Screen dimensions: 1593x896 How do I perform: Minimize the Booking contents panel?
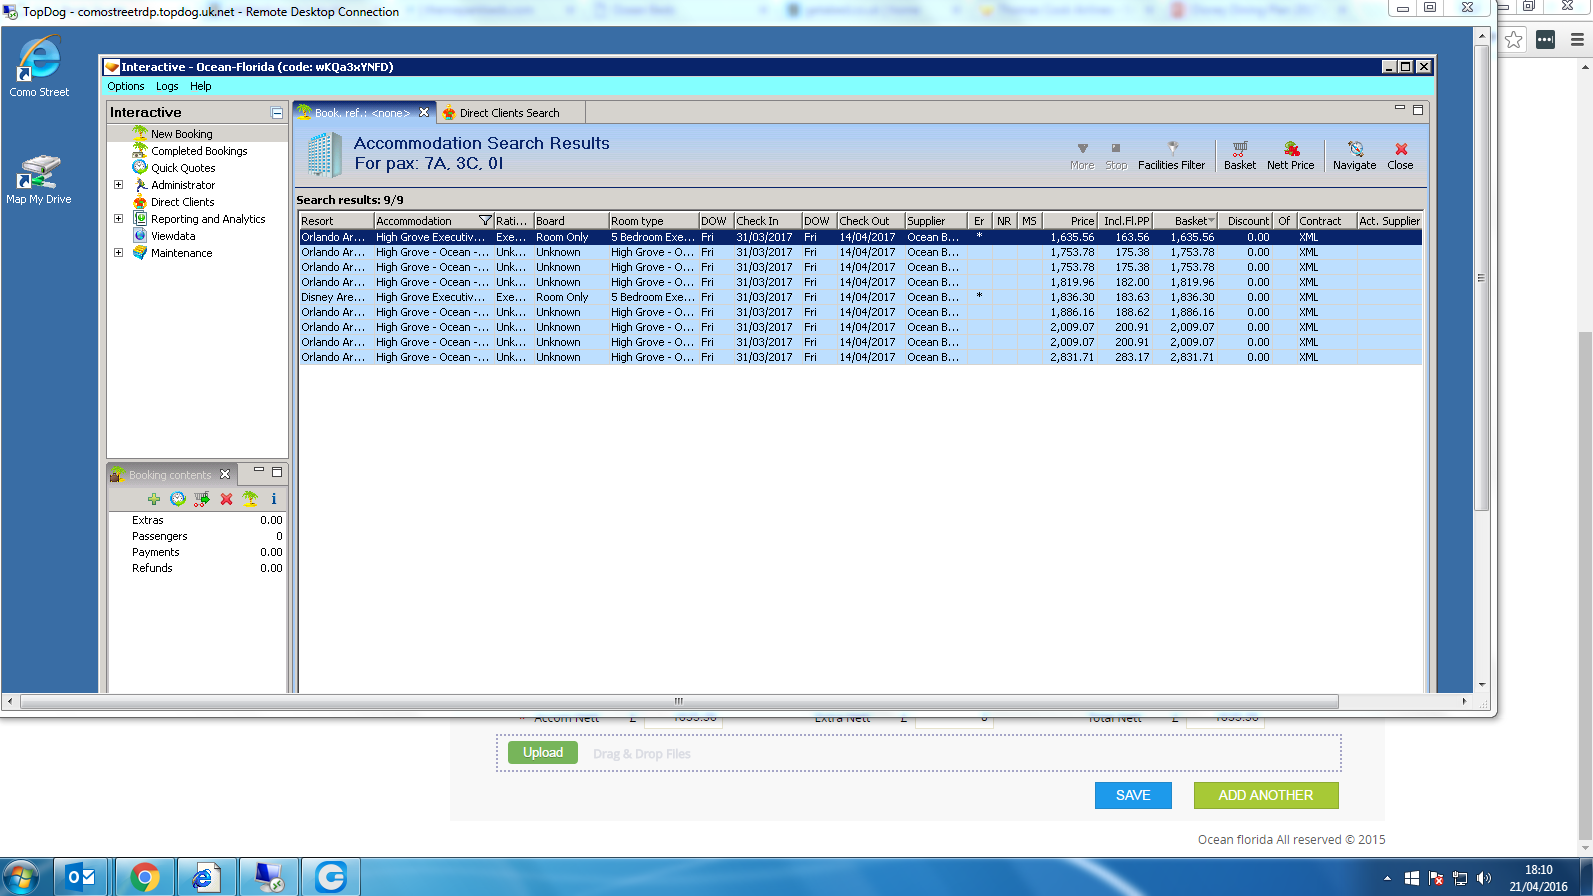[259, 471]
